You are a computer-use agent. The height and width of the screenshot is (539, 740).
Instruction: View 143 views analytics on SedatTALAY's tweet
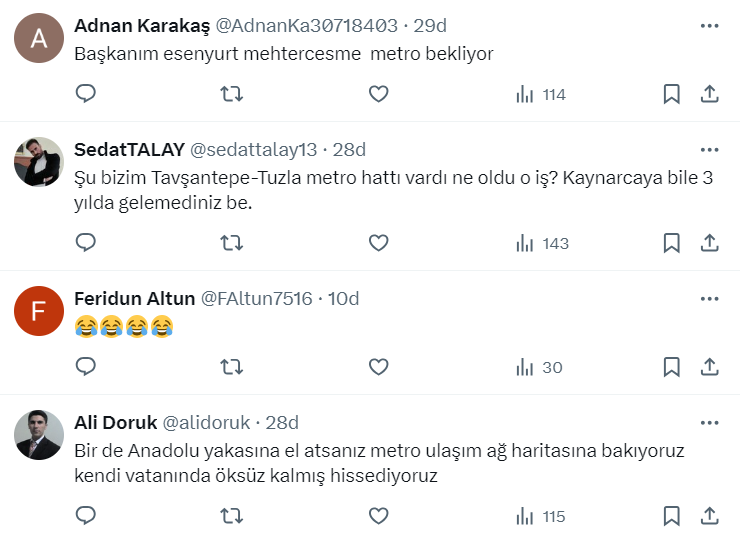pyautogui.click(x=542, y=243)
